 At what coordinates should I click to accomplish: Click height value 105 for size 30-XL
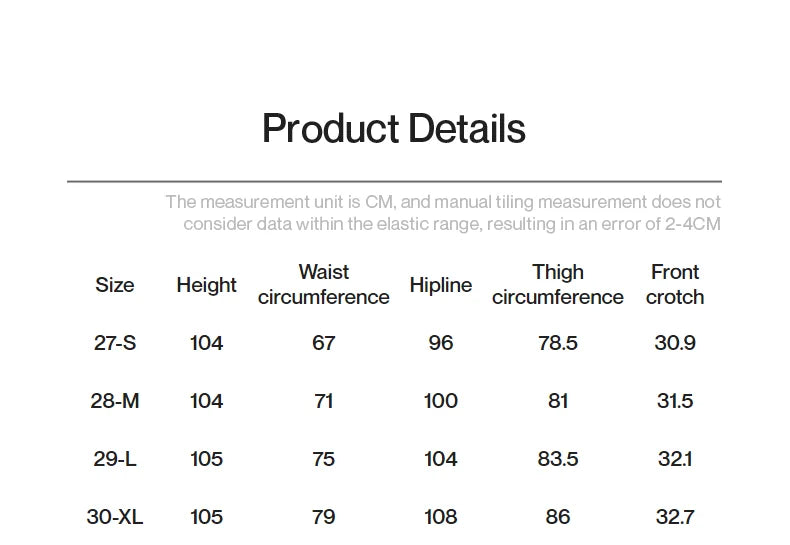coord(206,517)
